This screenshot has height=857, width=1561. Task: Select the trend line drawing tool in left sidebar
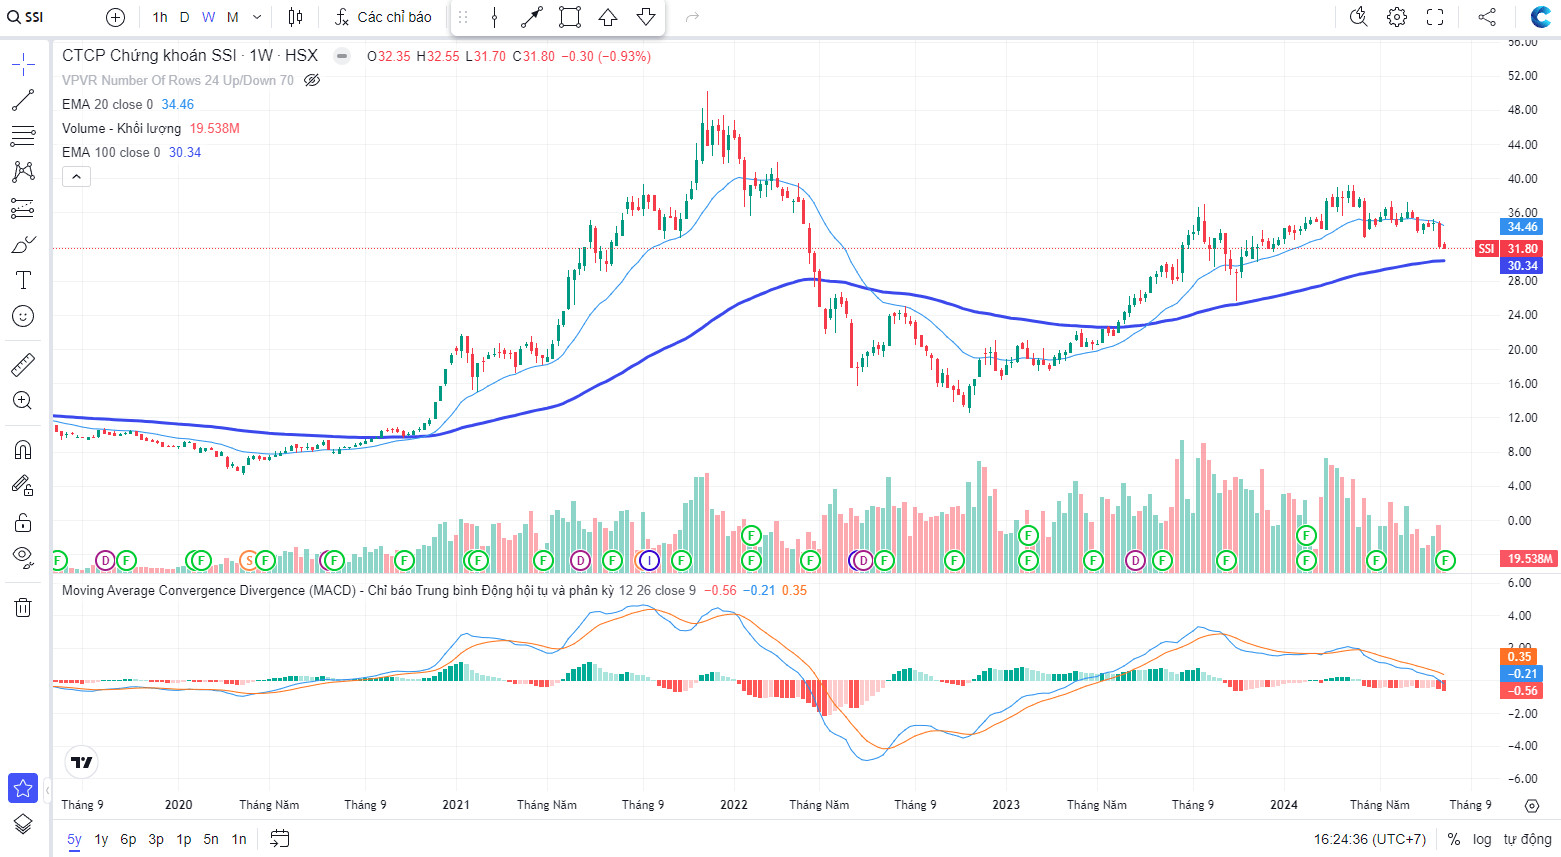click(x=23, y=100)
